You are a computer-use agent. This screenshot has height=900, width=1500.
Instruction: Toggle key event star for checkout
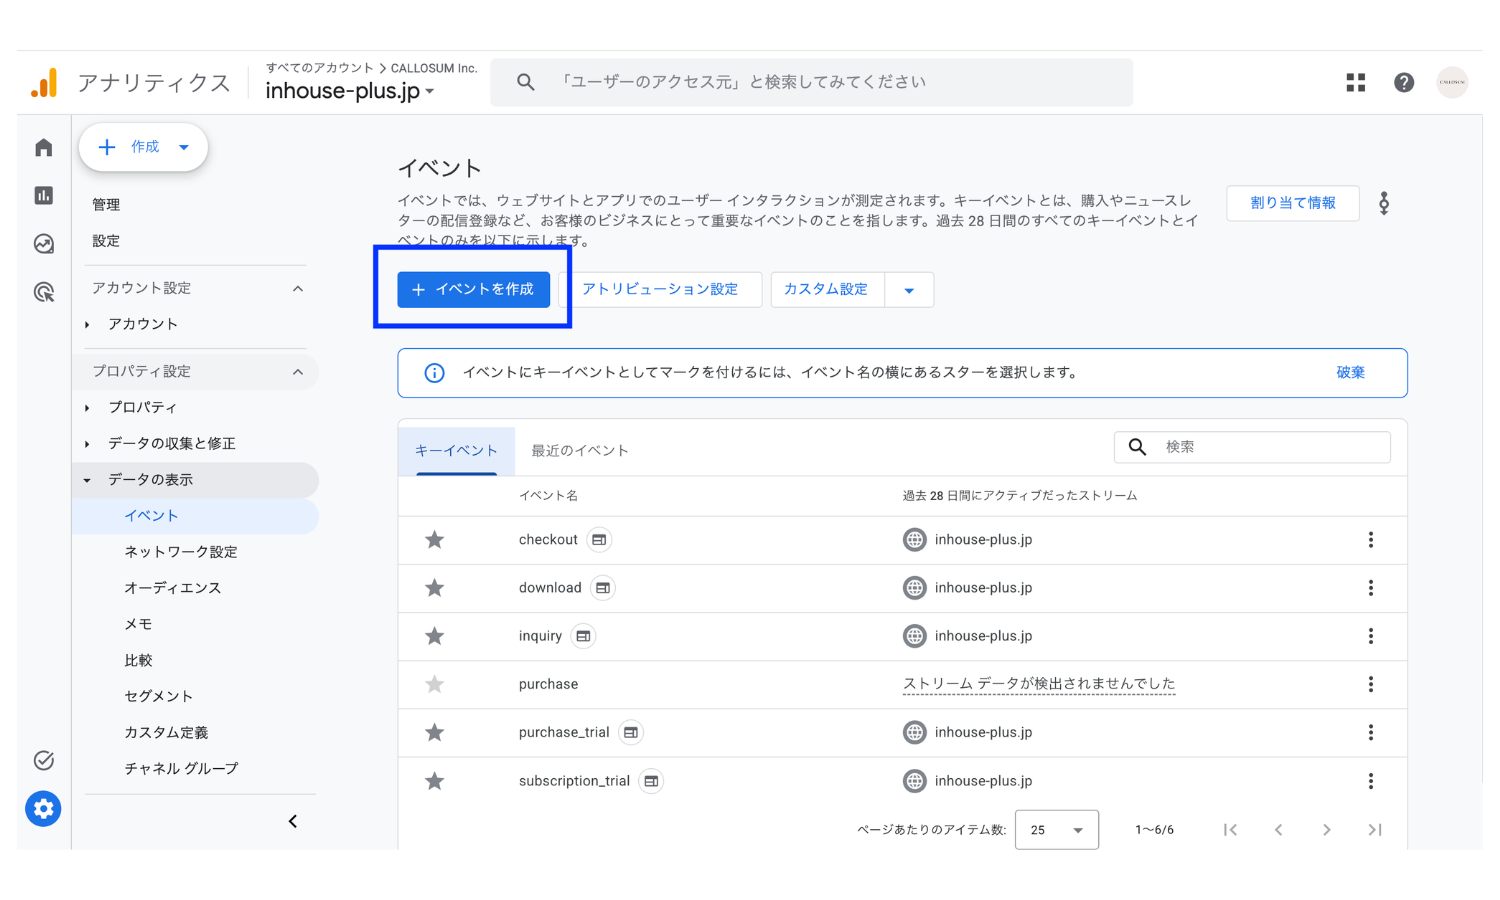[x=434, y=540]
